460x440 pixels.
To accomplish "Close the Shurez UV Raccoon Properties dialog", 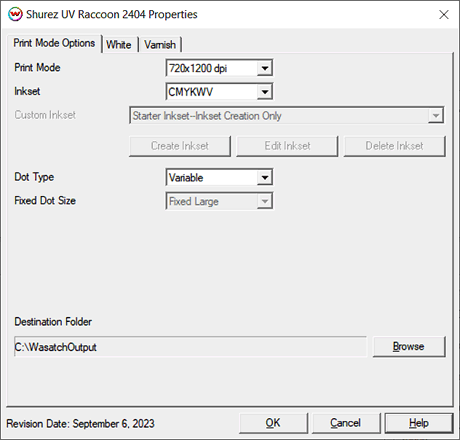I will 444,14.
